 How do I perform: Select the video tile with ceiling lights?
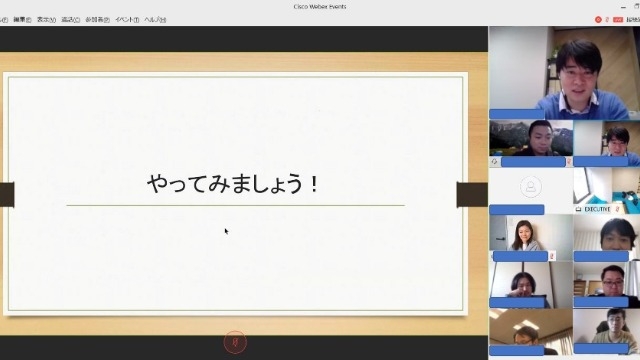pyautogui.click(x=531, y=332)
